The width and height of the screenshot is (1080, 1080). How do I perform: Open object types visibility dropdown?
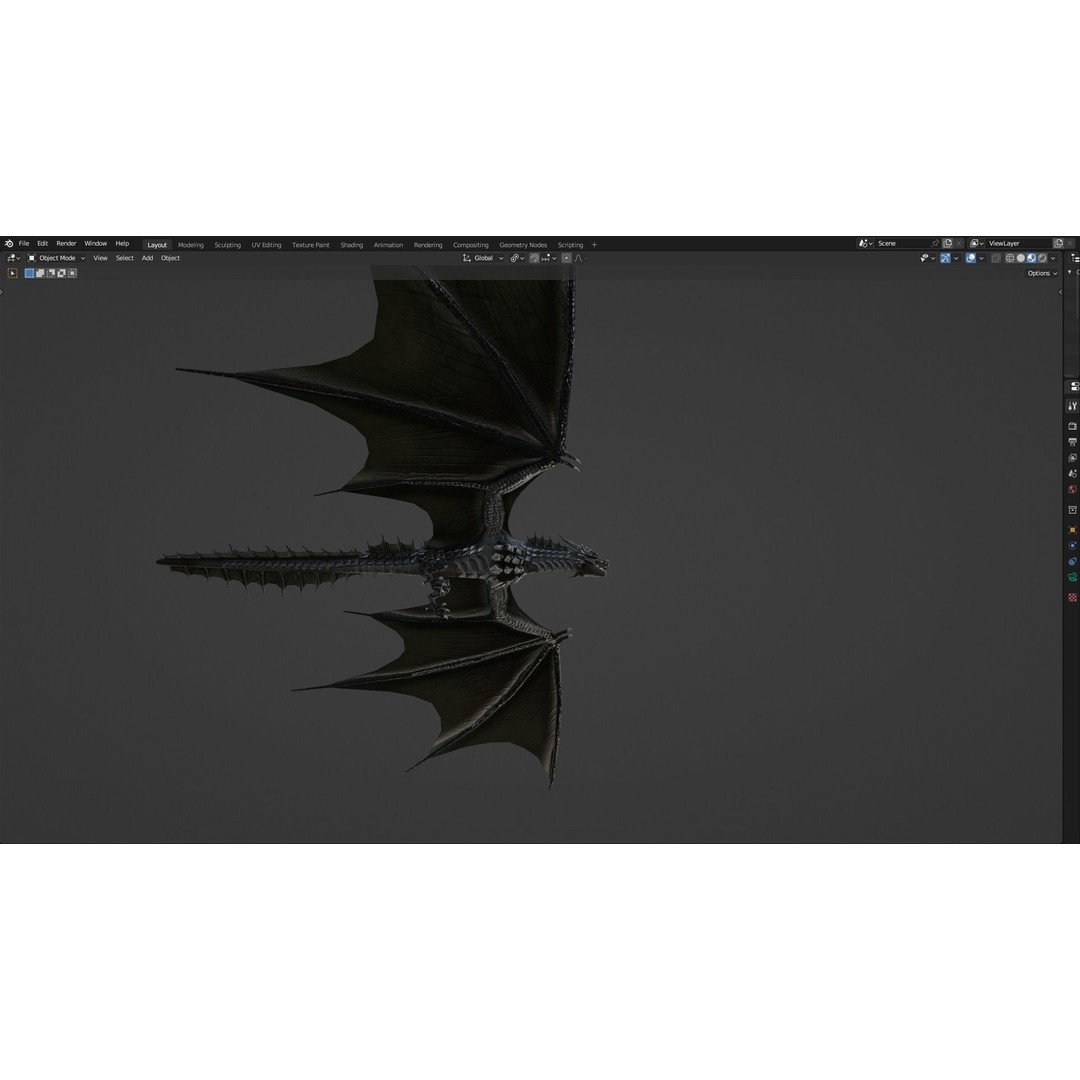[x=928, y=258]
